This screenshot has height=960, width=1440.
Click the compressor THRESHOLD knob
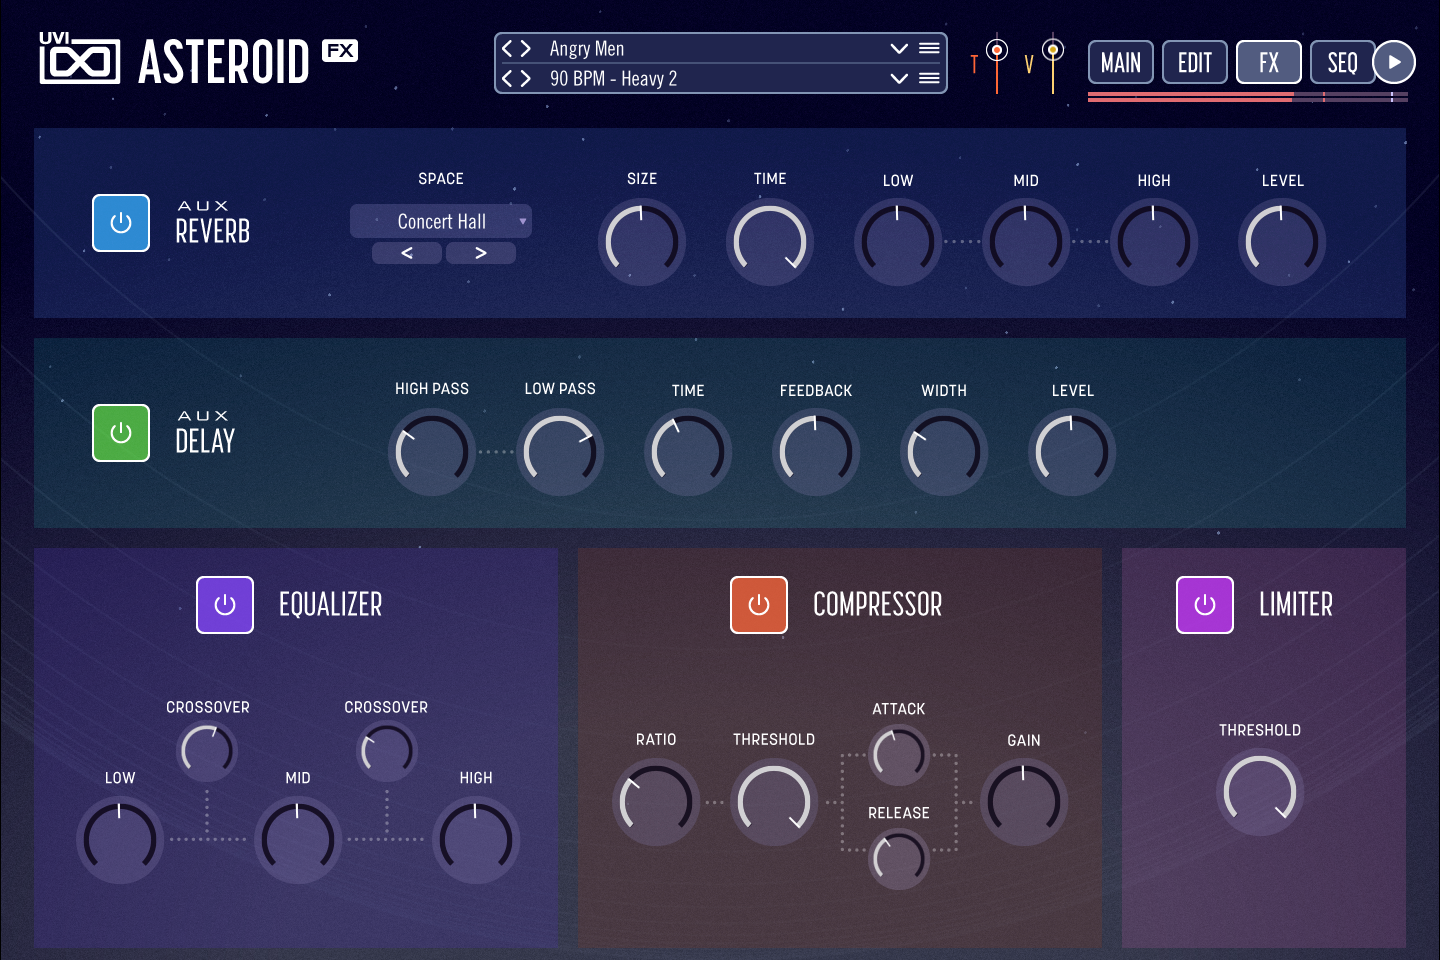[x=774, y=802]
